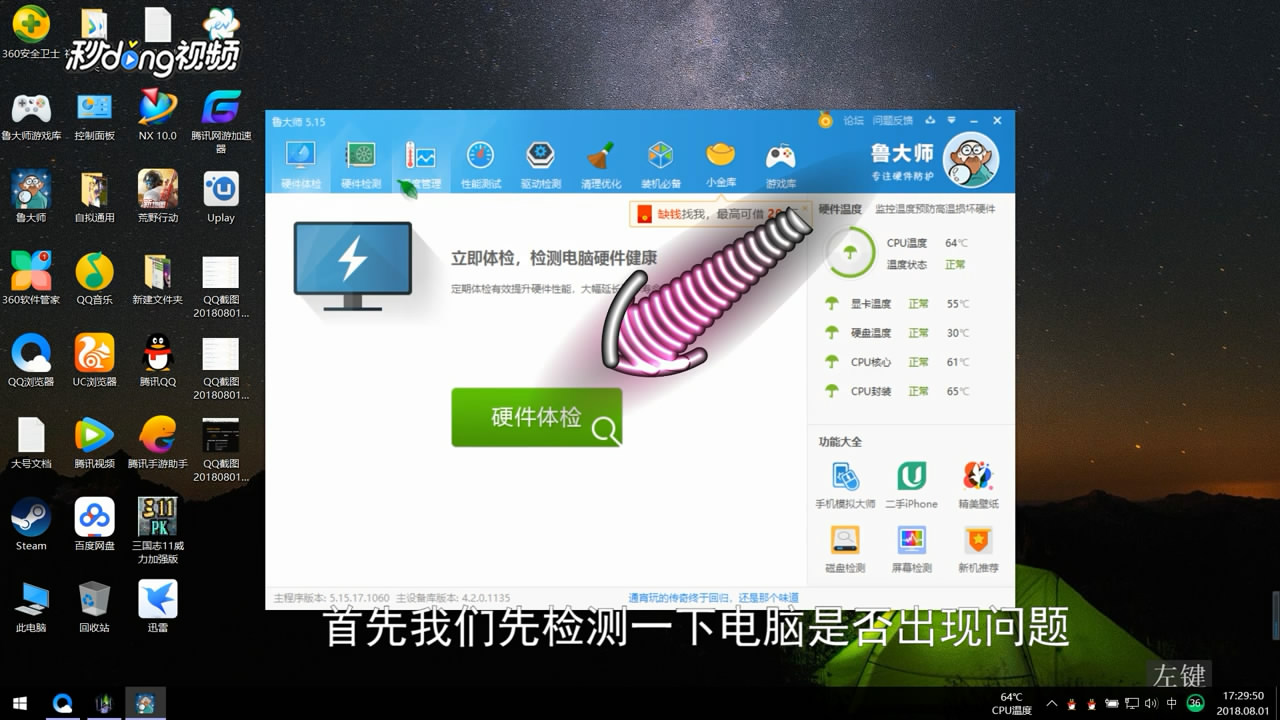Launch the 磁盘检测 disk check tool

[x=845, y=549]
